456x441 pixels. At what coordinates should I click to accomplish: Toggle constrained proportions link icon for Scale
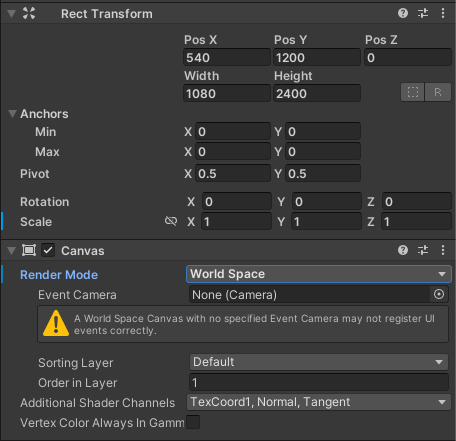(171, 221)
